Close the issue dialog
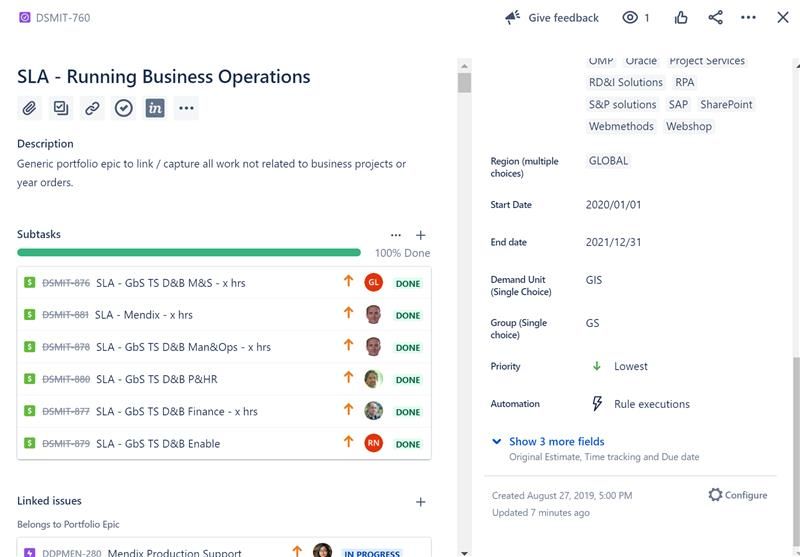This screenshot has height=557, width=800. coord(783,17)
